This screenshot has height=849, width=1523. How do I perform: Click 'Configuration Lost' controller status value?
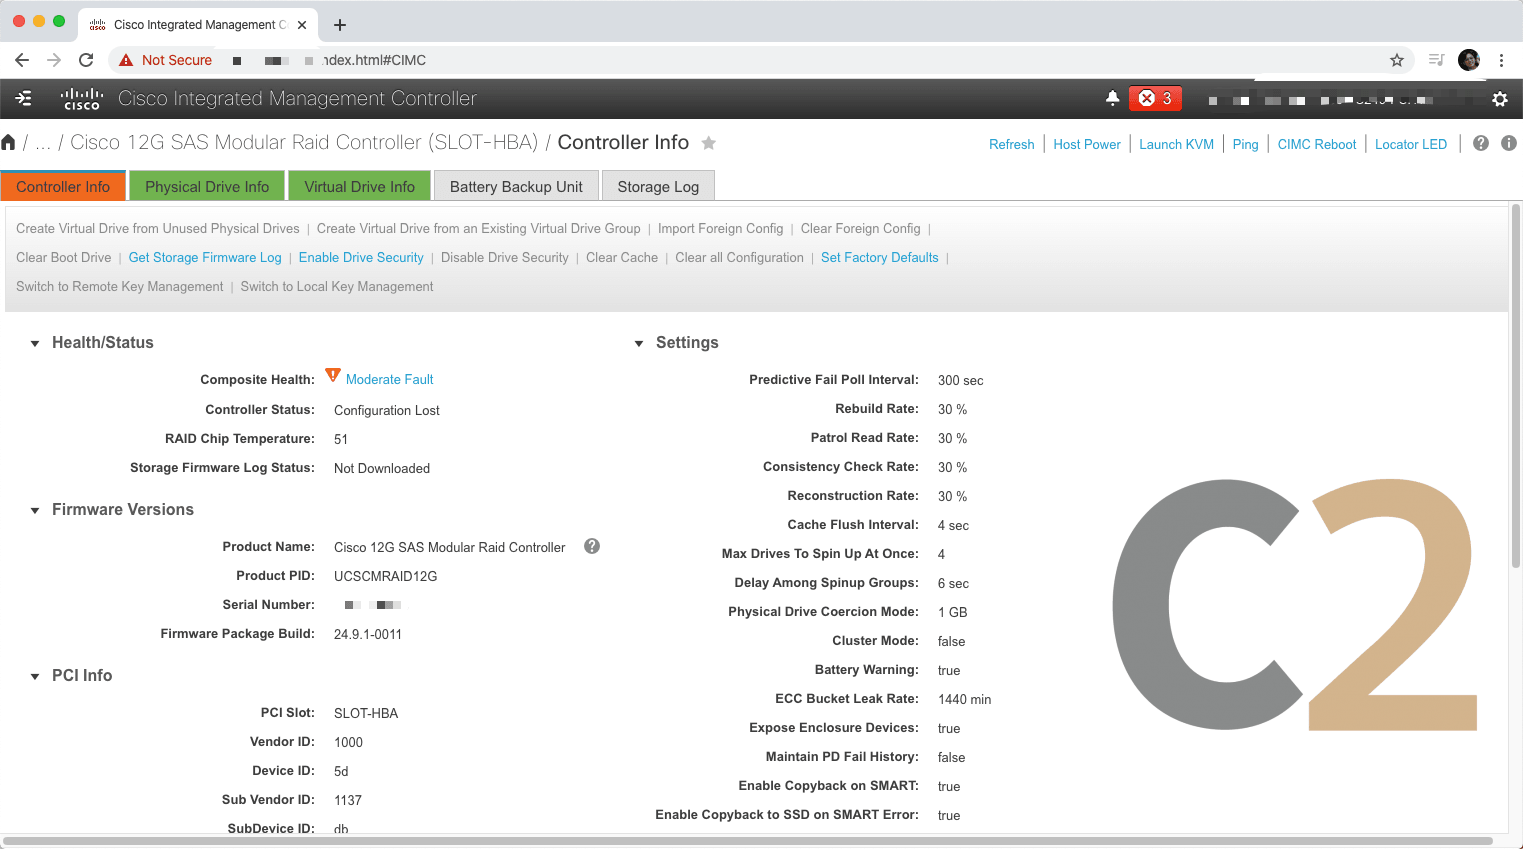pos(387,410)
